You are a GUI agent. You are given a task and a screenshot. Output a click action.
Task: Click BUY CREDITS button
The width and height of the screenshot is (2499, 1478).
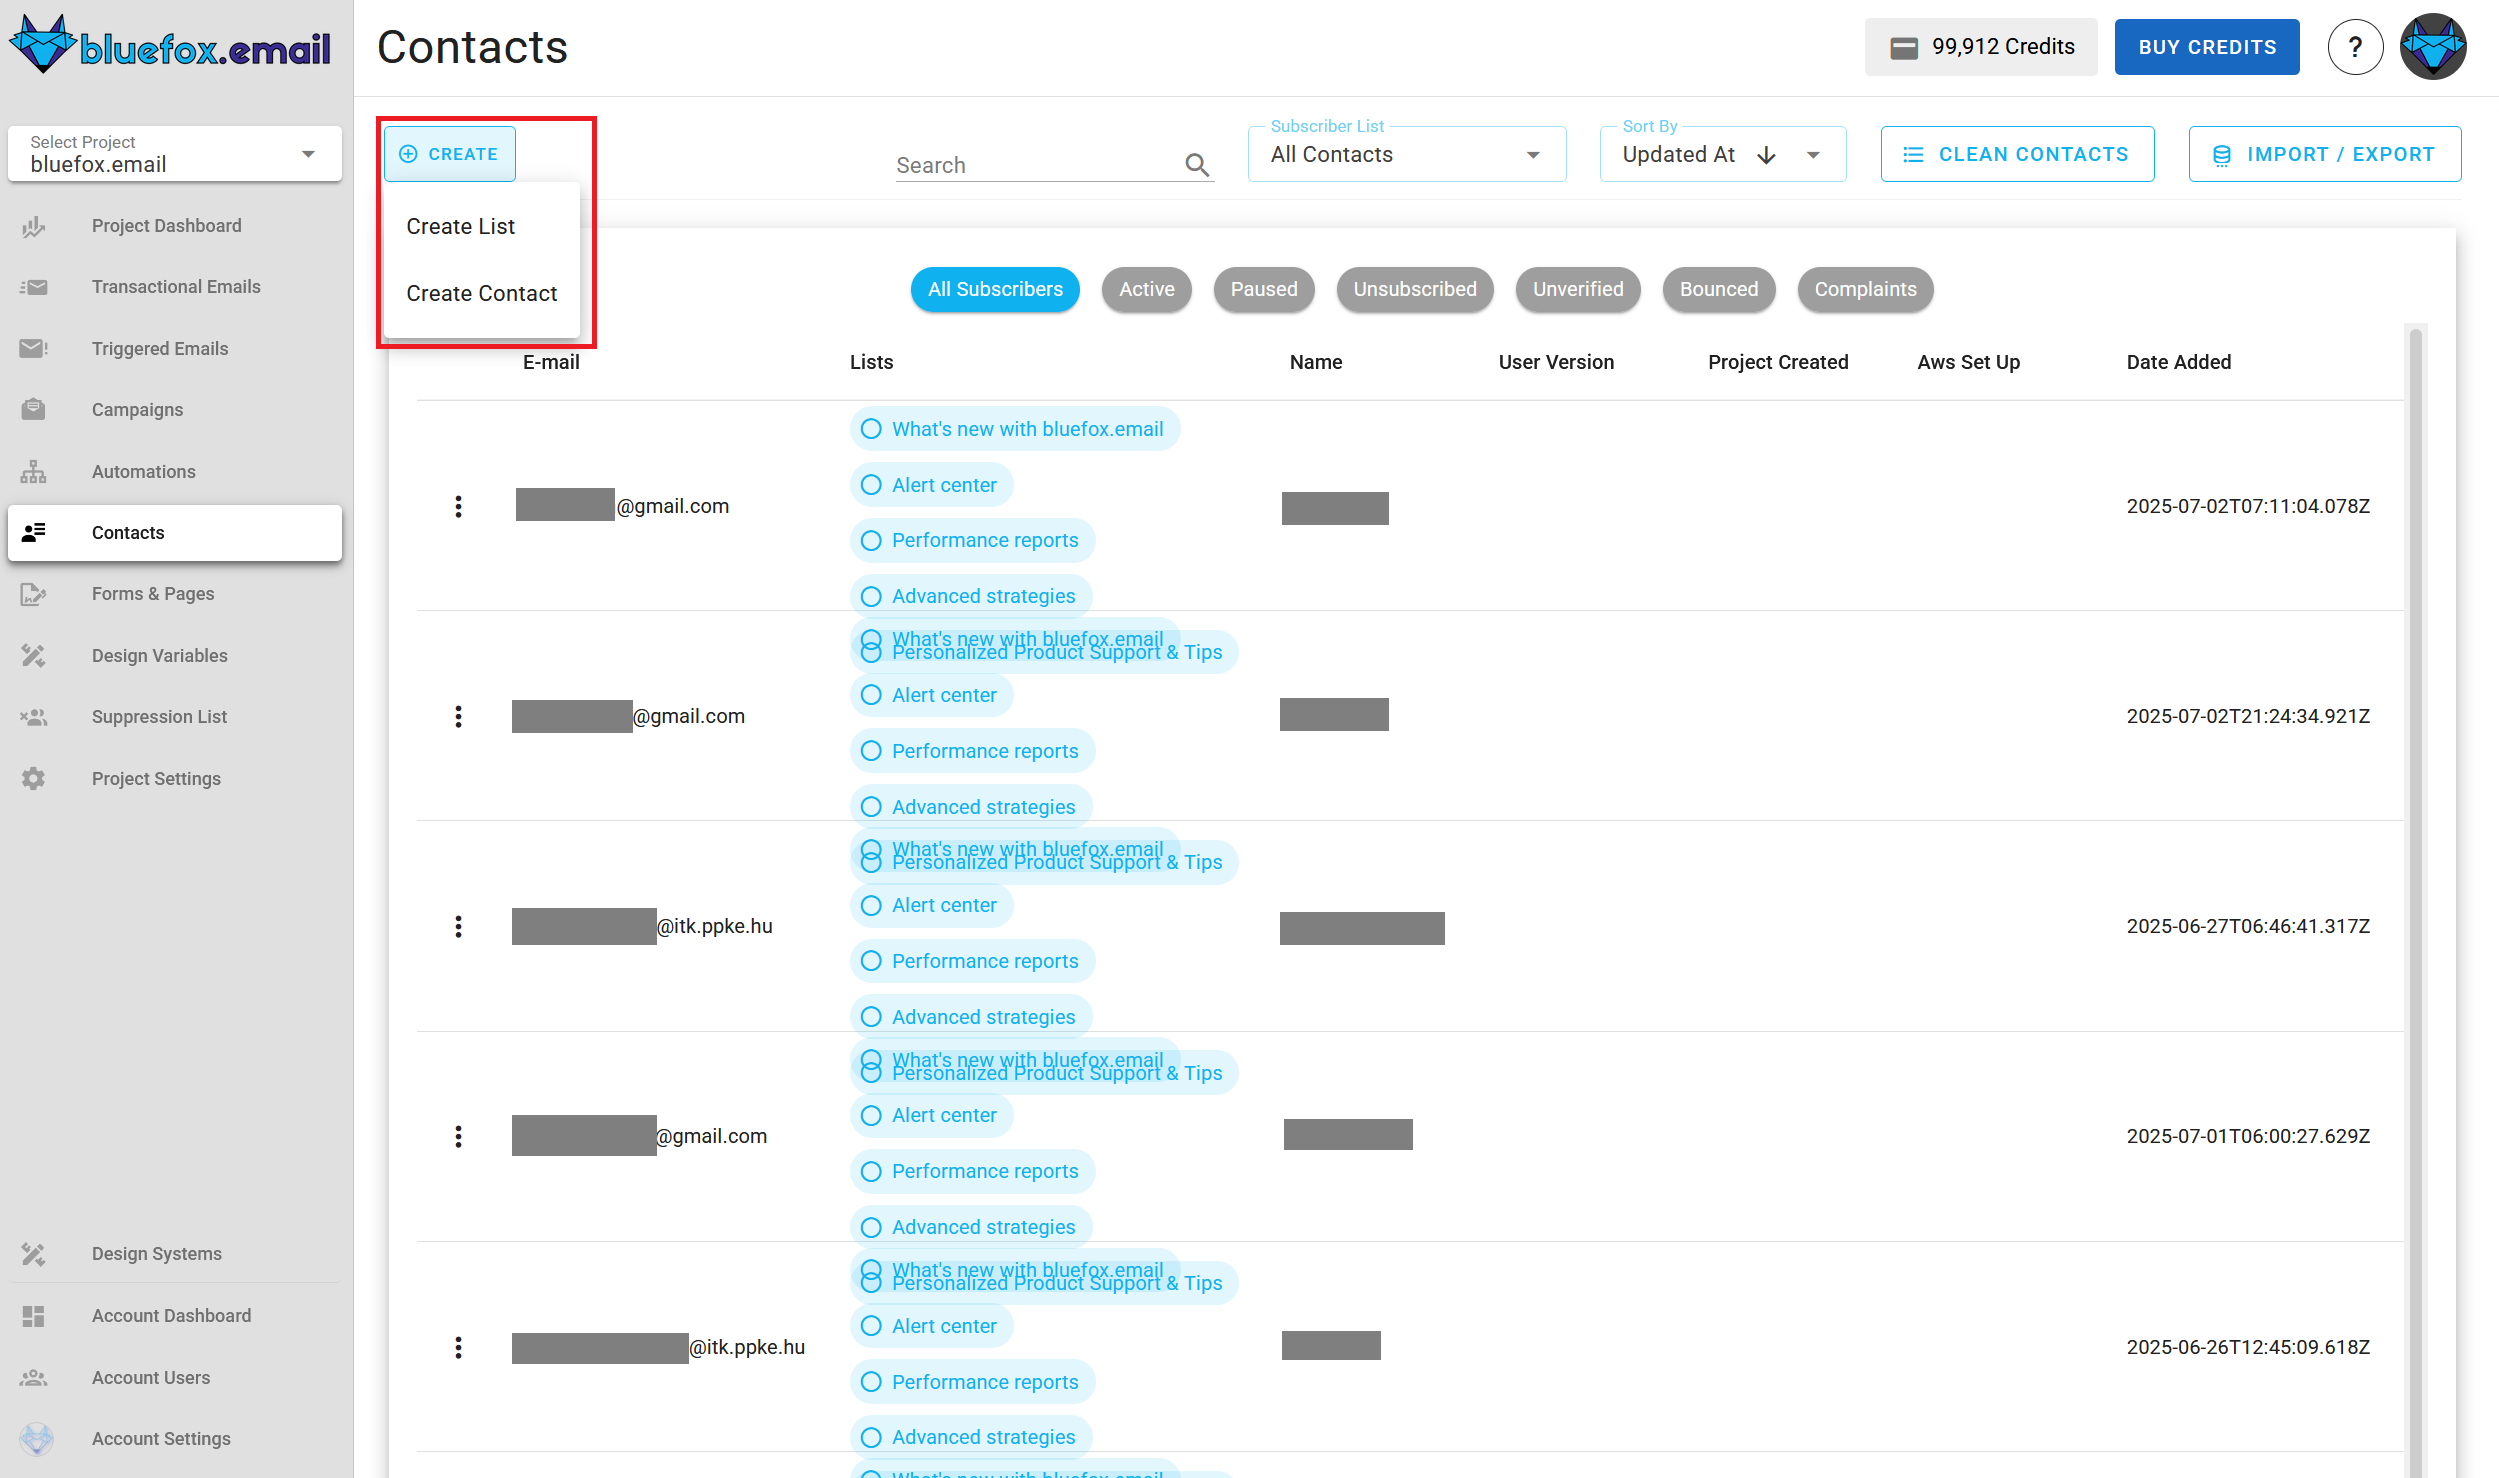2207,47
